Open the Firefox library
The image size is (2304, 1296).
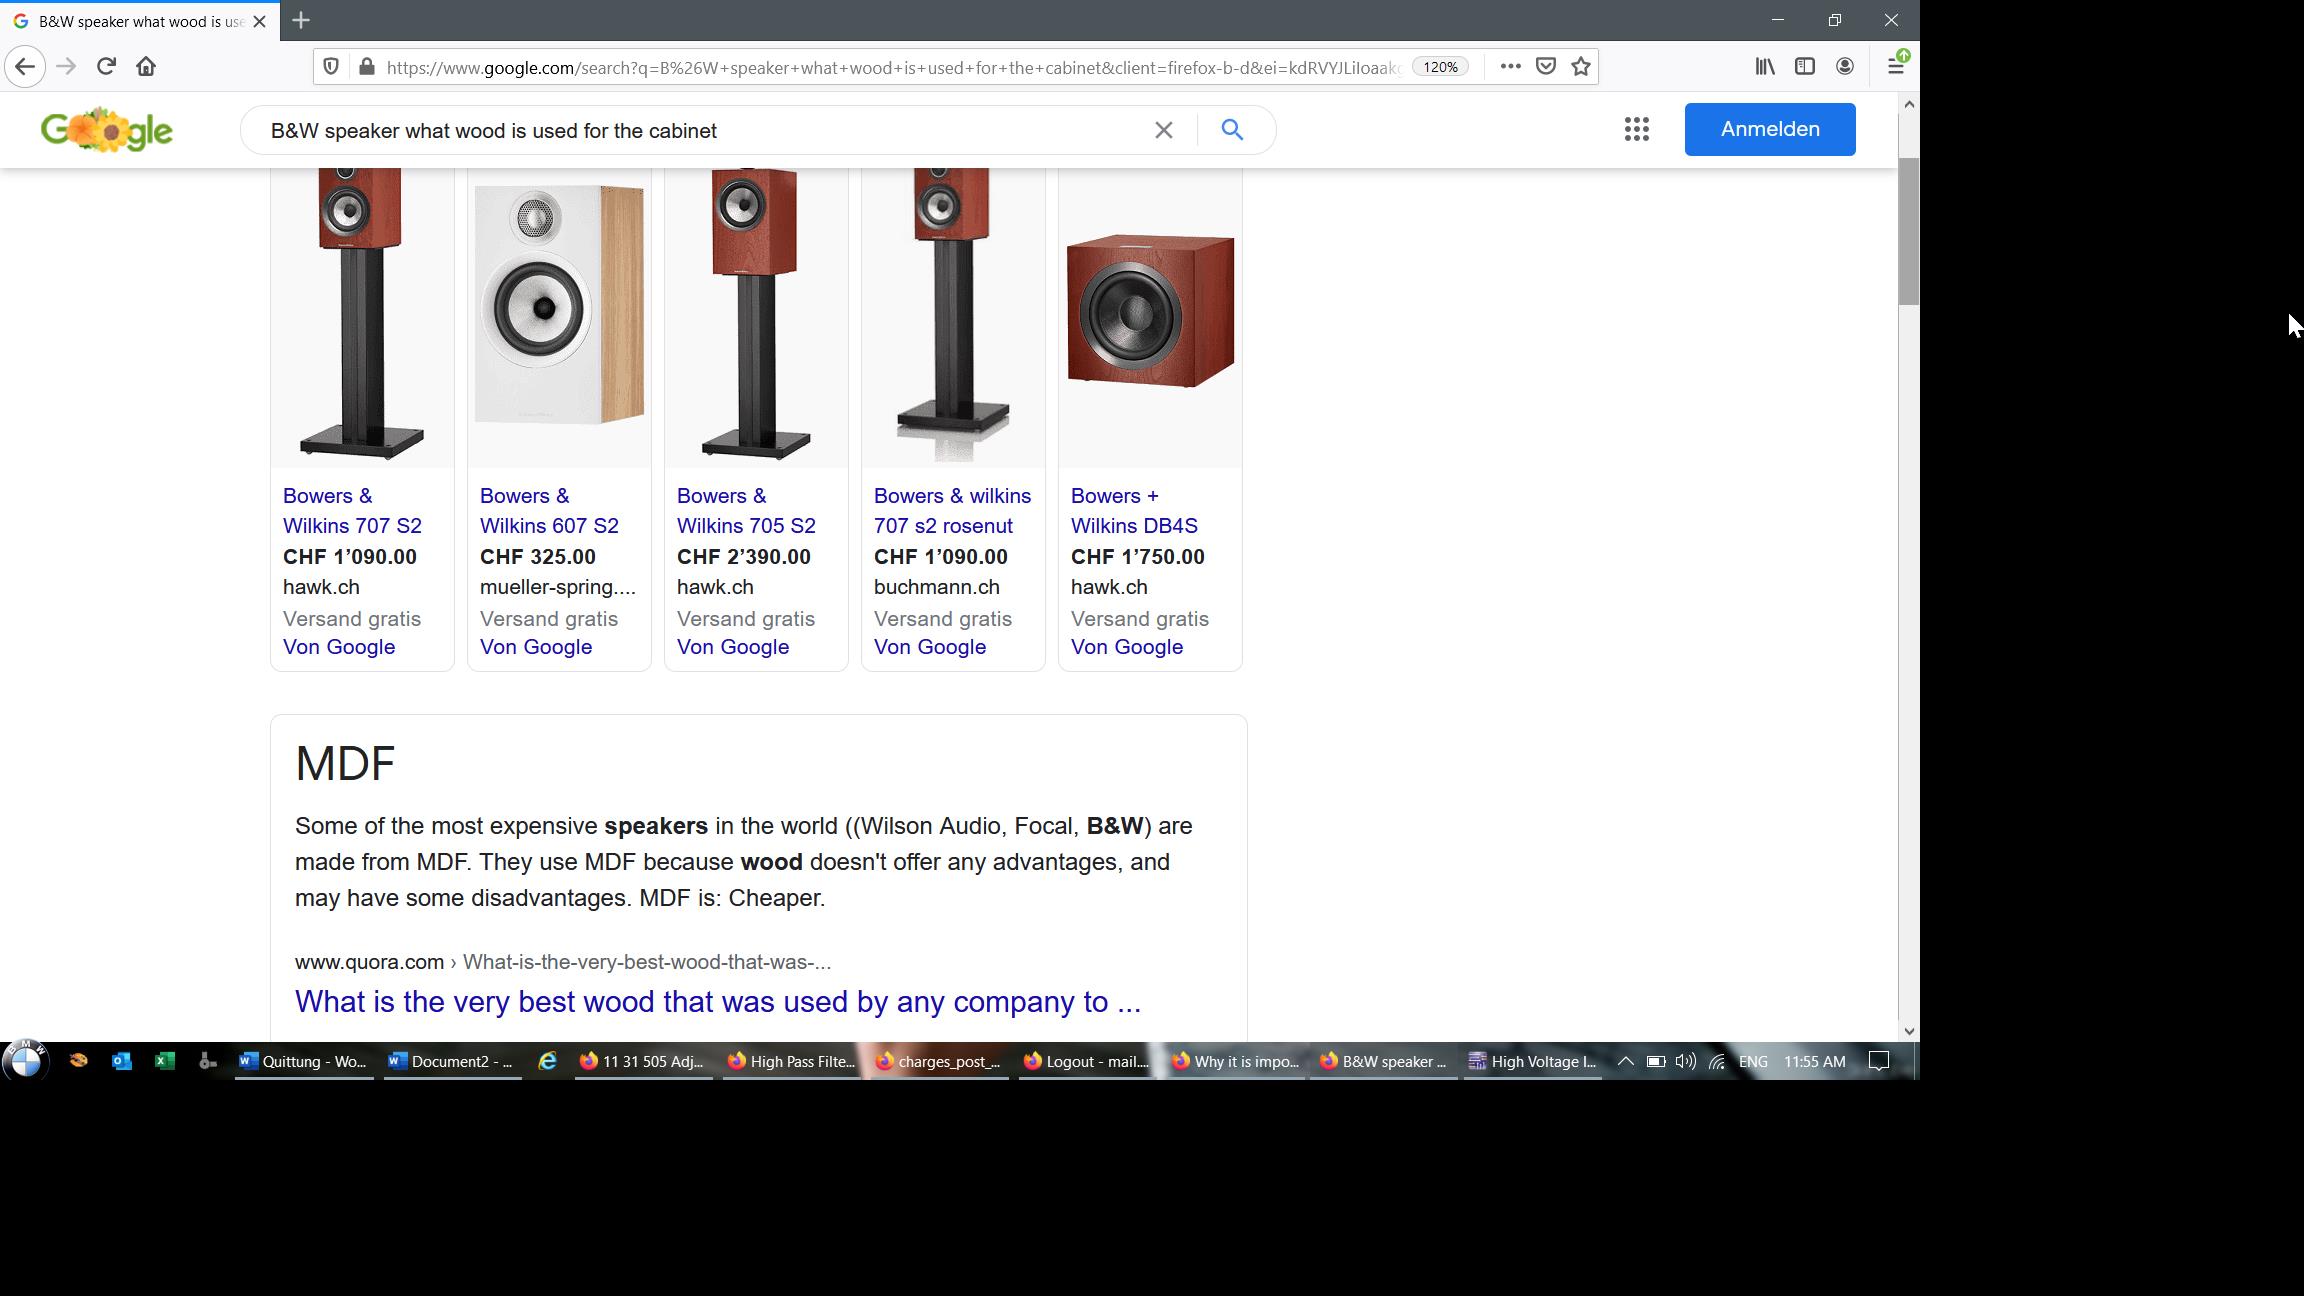pyautogui.click(x=1765, y=67)
